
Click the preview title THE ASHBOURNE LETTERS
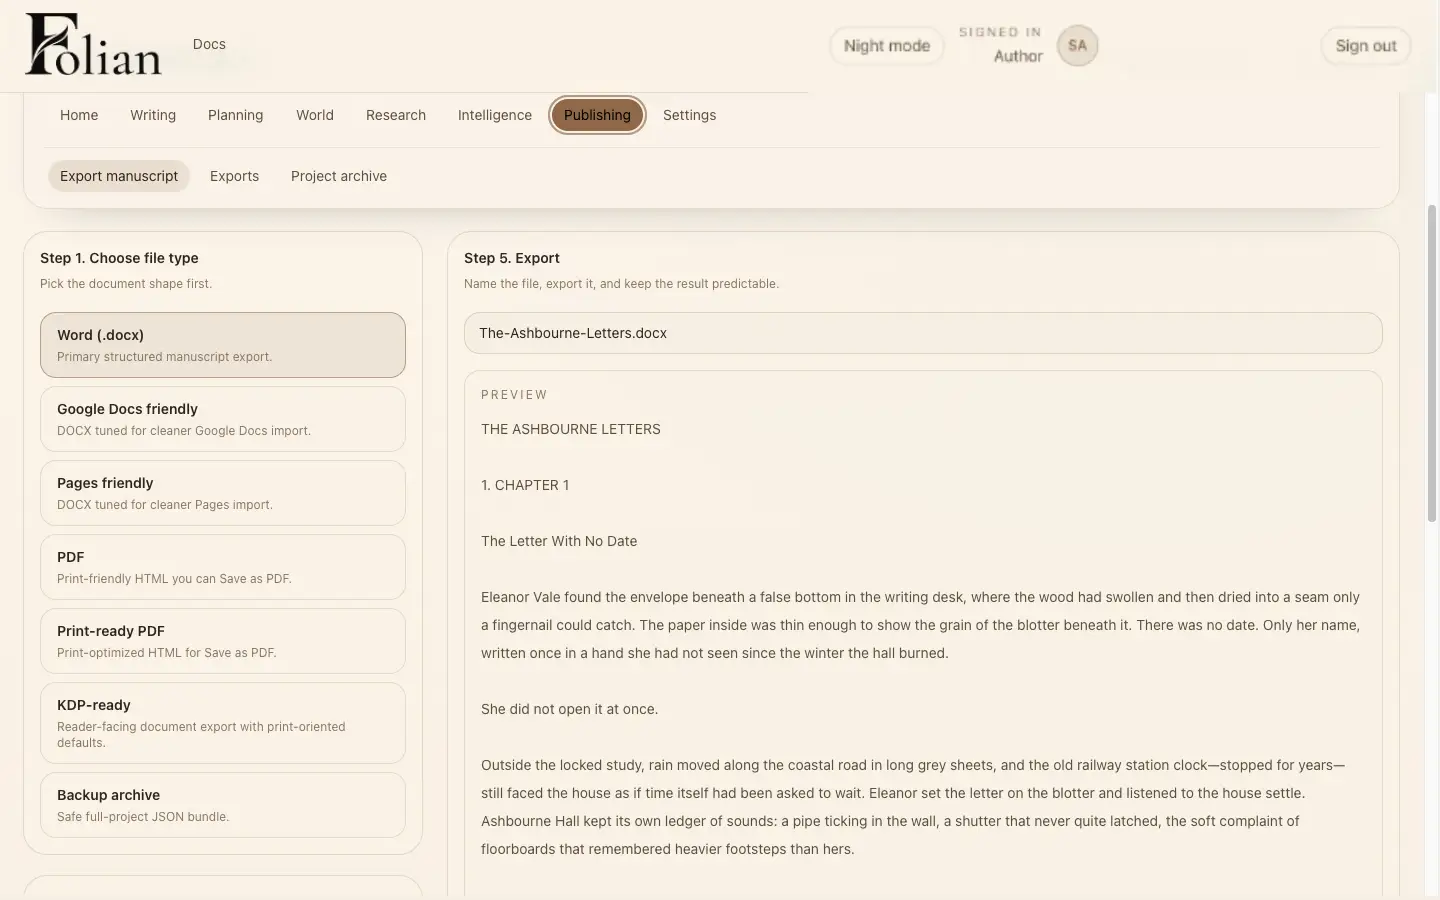pos(571,429)
